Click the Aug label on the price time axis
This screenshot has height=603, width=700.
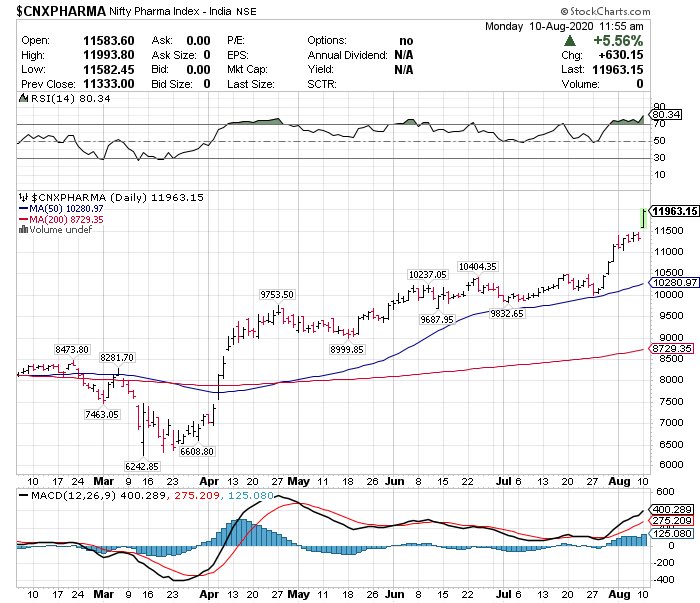620,482
